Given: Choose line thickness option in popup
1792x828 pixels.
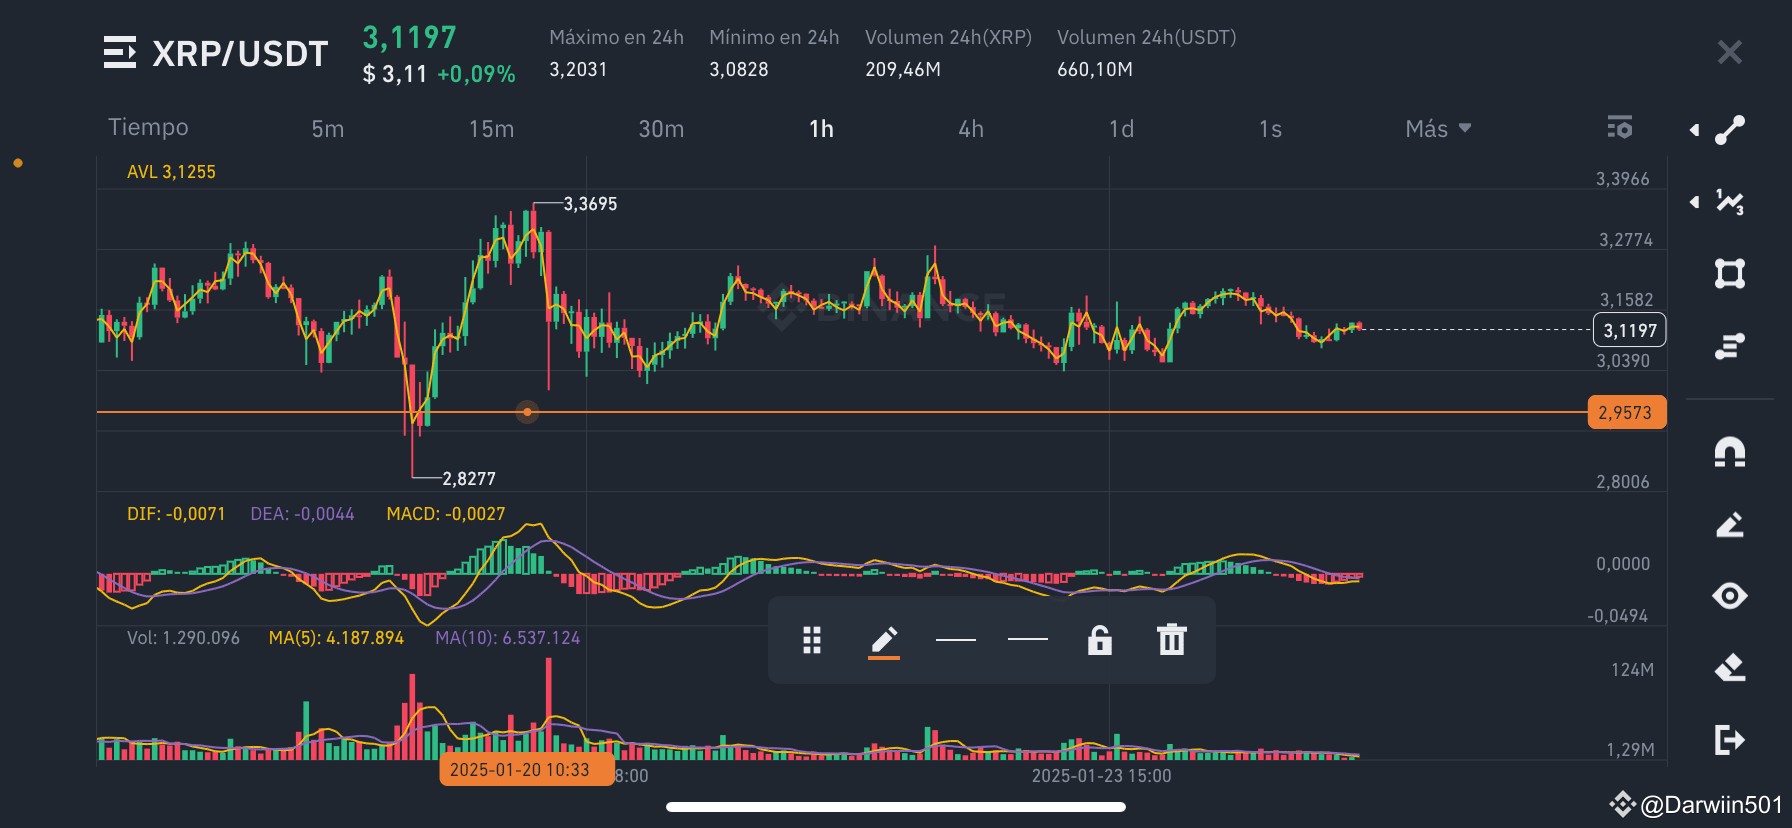Looking at the screenshot, I should pos(956,640).
